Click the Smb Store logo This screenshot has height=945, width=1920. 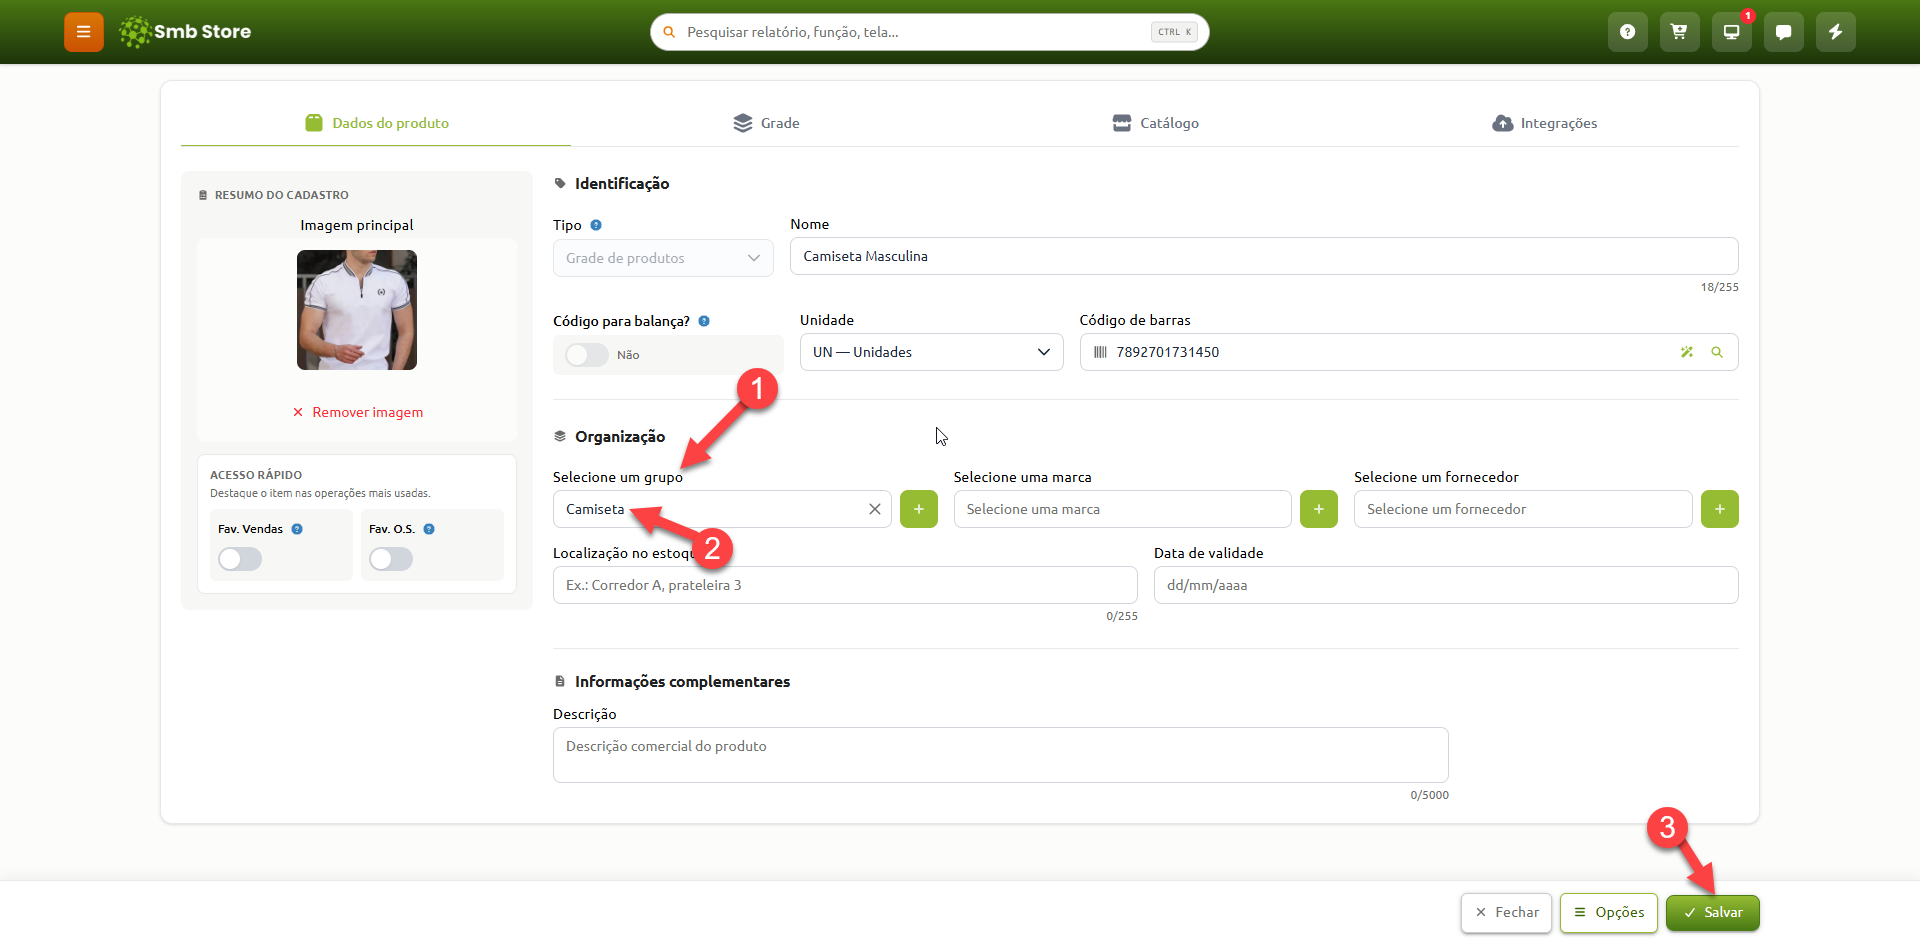[185, 32]
